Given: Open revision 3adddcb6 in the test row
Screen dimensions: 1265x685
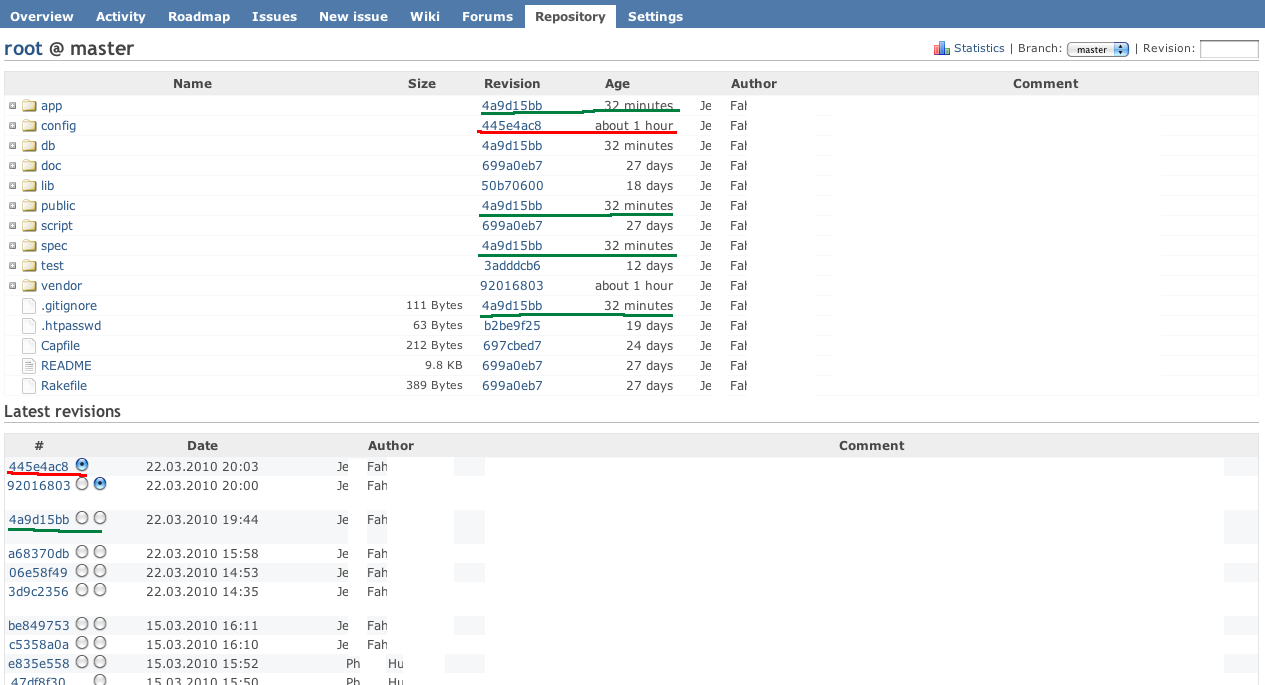Looking at the screenshot, I should (x=512, y=266).
